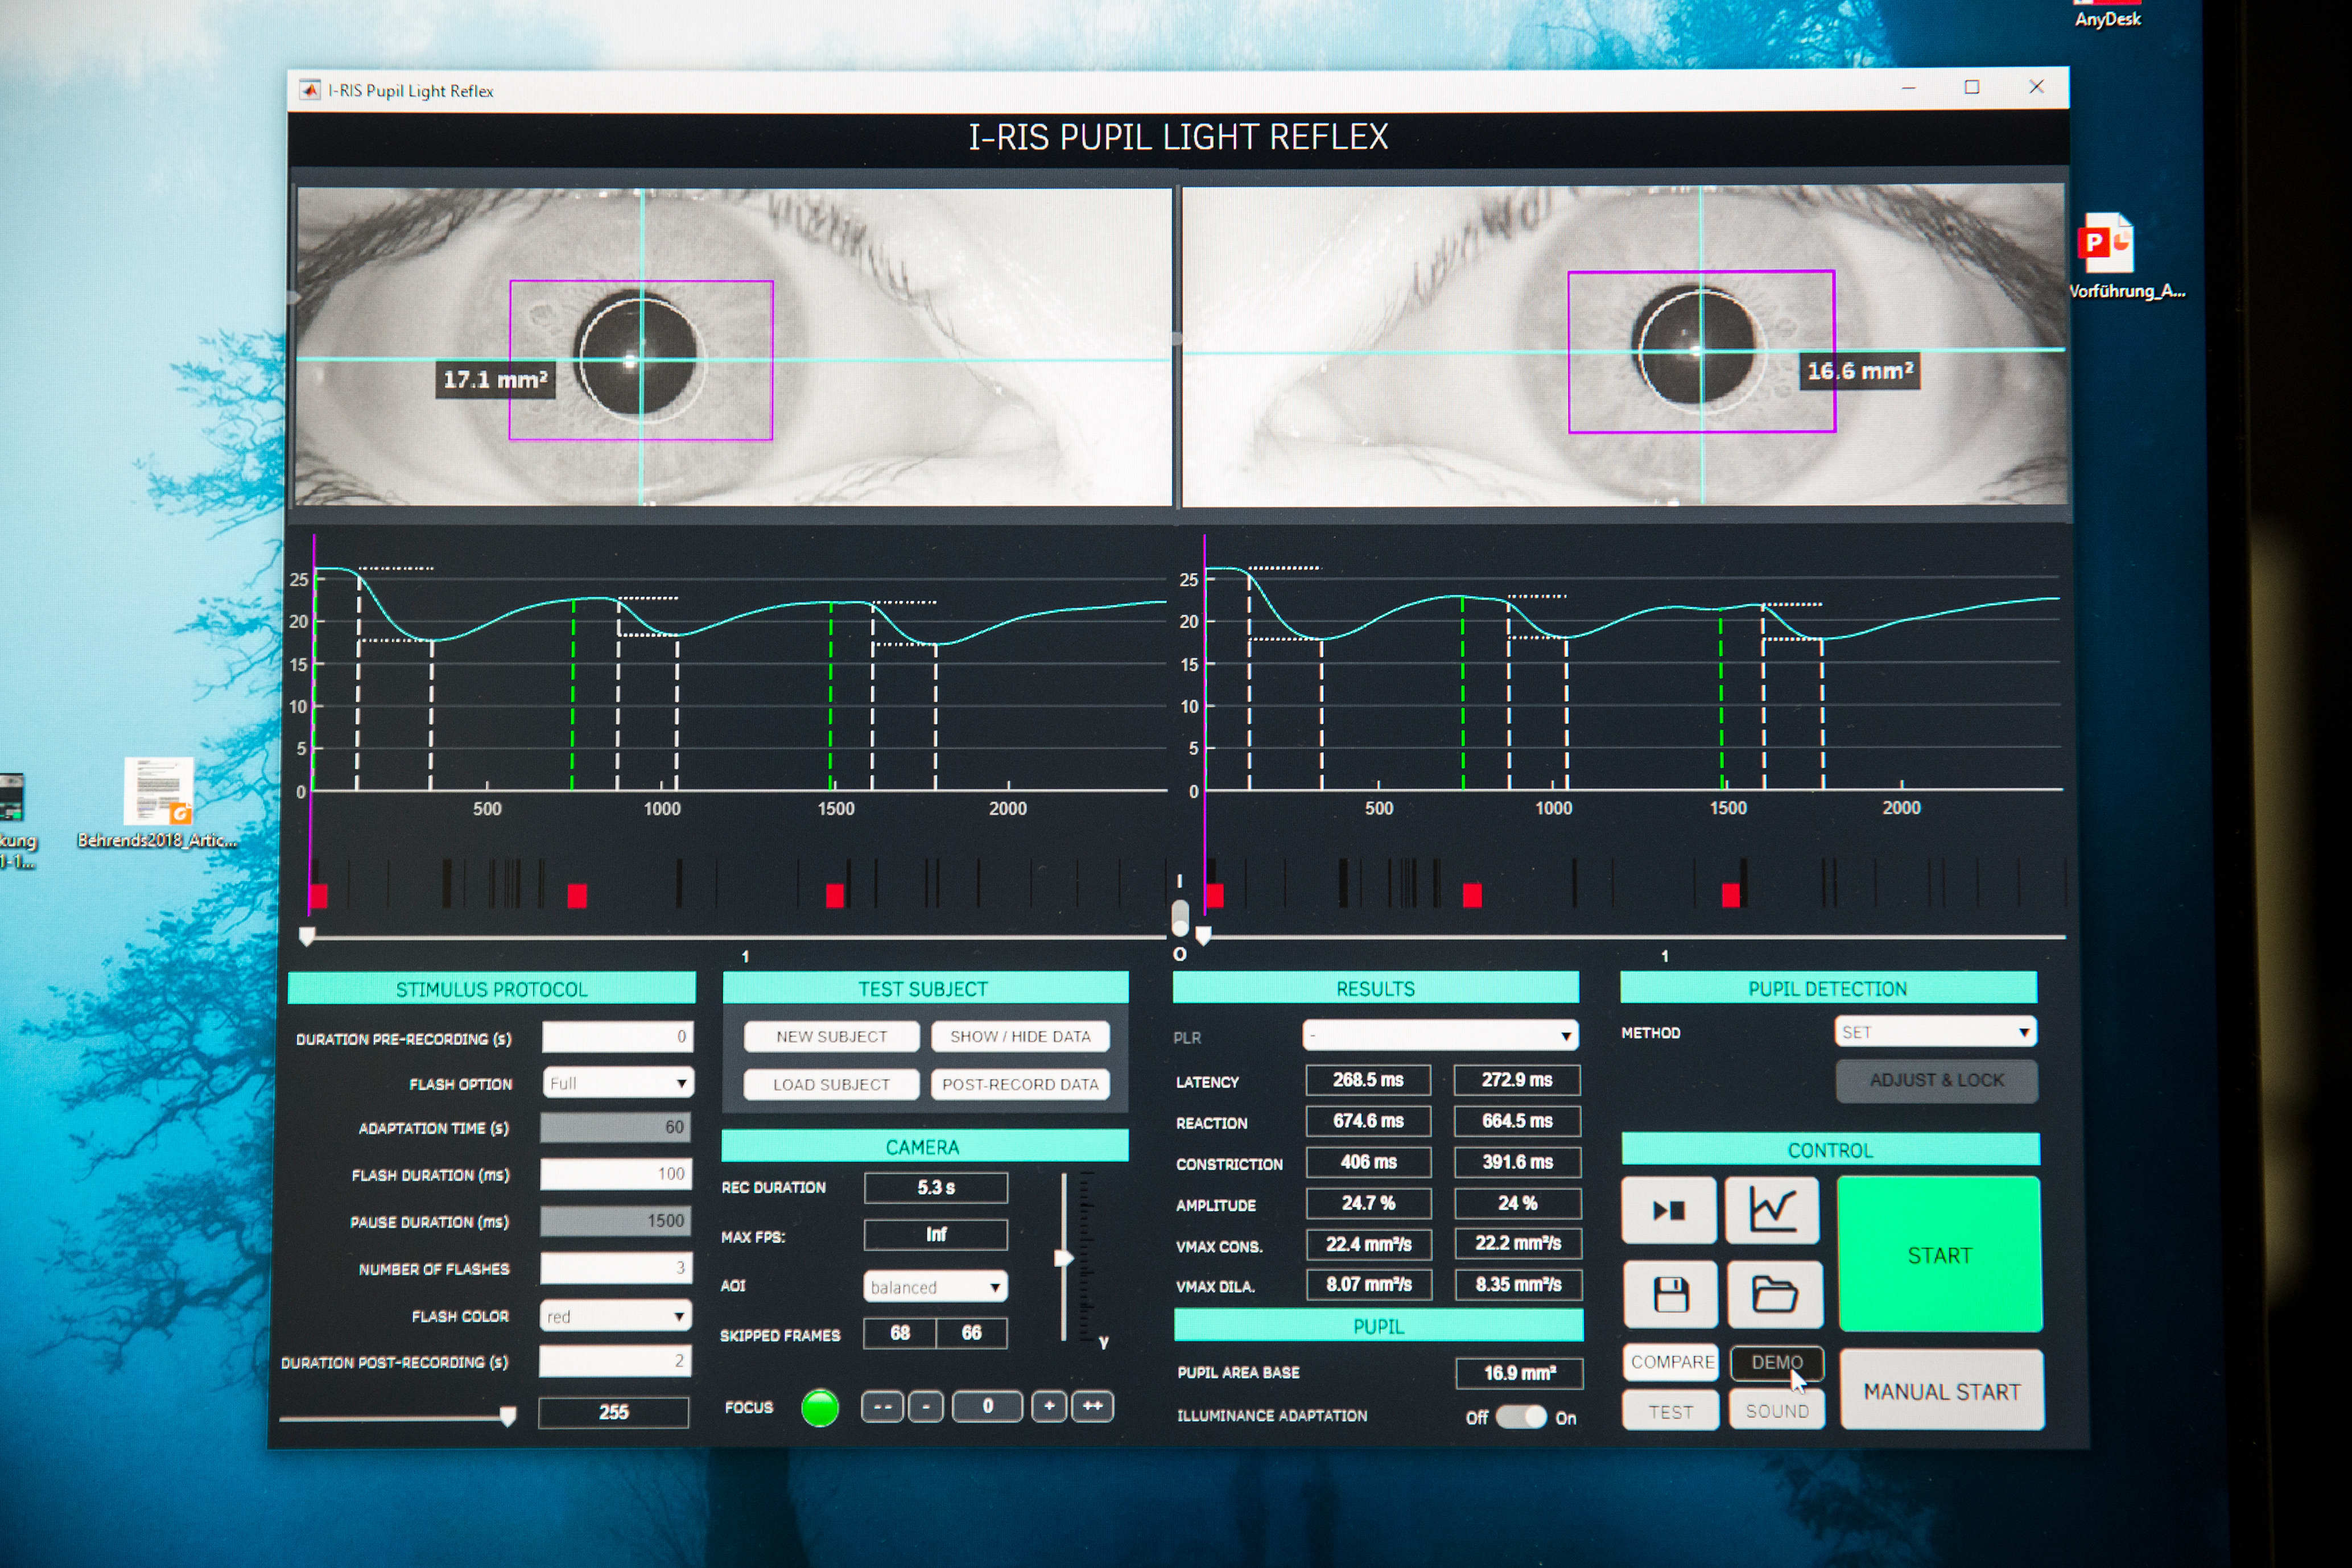Screen dimensions: 2352x1568
Task: Expand the AOI balanced dropdown
Action: point(935,1287)
